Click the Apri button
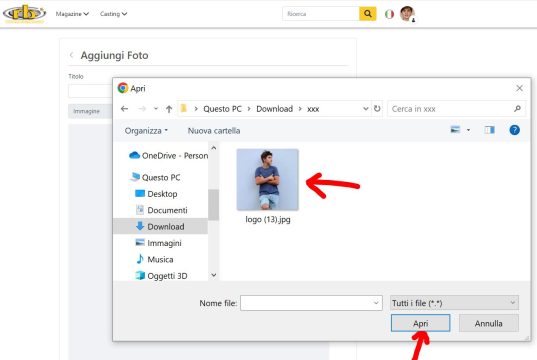This screenshot has width=537, height=360. click(421, 323)
